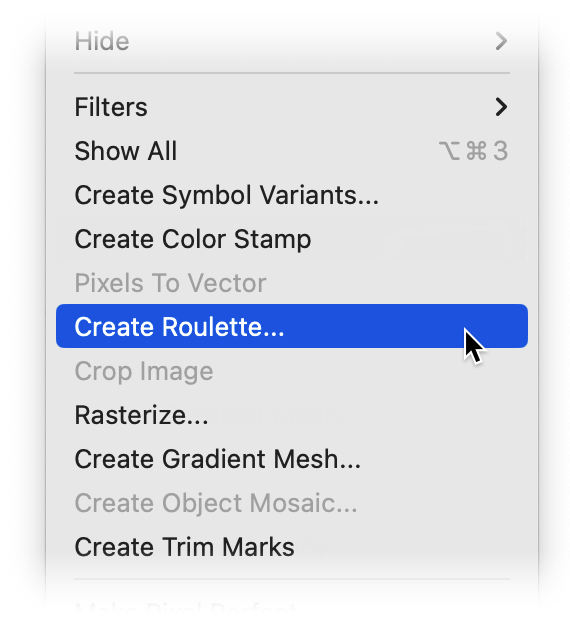Click the separator line below Create Trim Marks
The height and width of the screenshot is (618, 570).
tap(292, 579)
